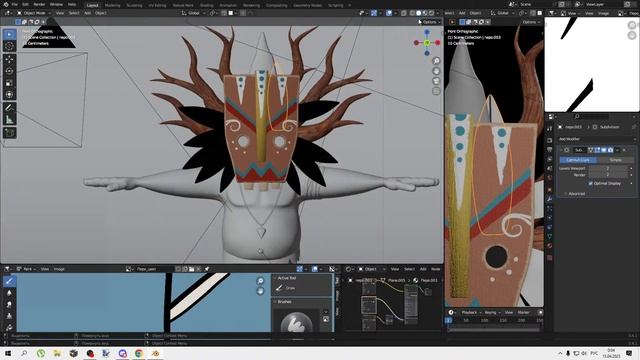
Task: Select the Draw brush tool in image editor
Action: click(9, 281)
